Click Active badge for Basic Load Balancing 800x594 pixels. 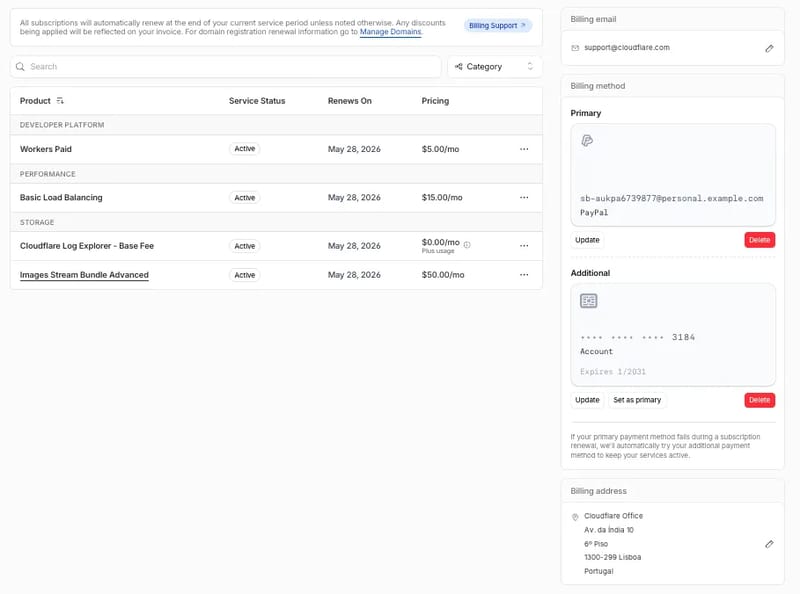(x=244, y=197)
